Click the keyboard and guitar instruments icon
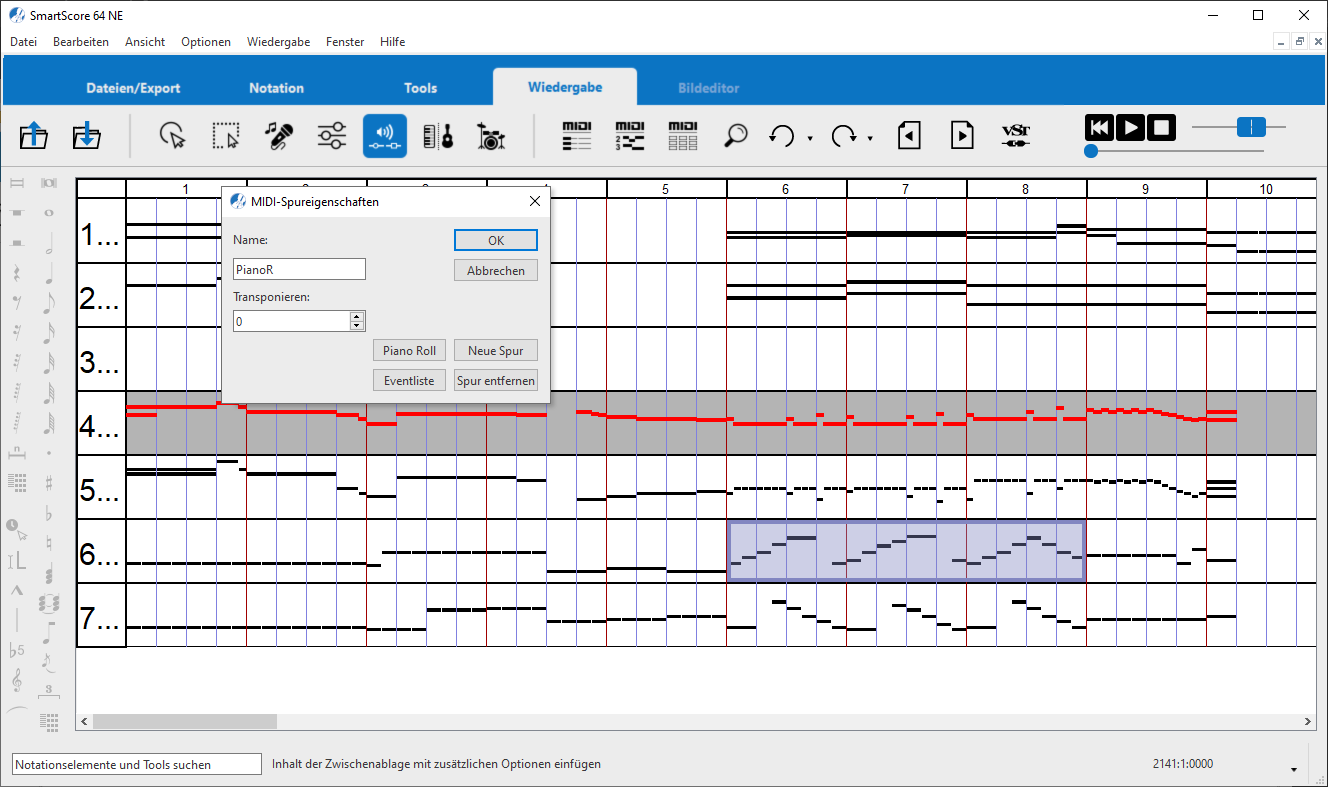The image size is (1328, 787). [438, 136]
